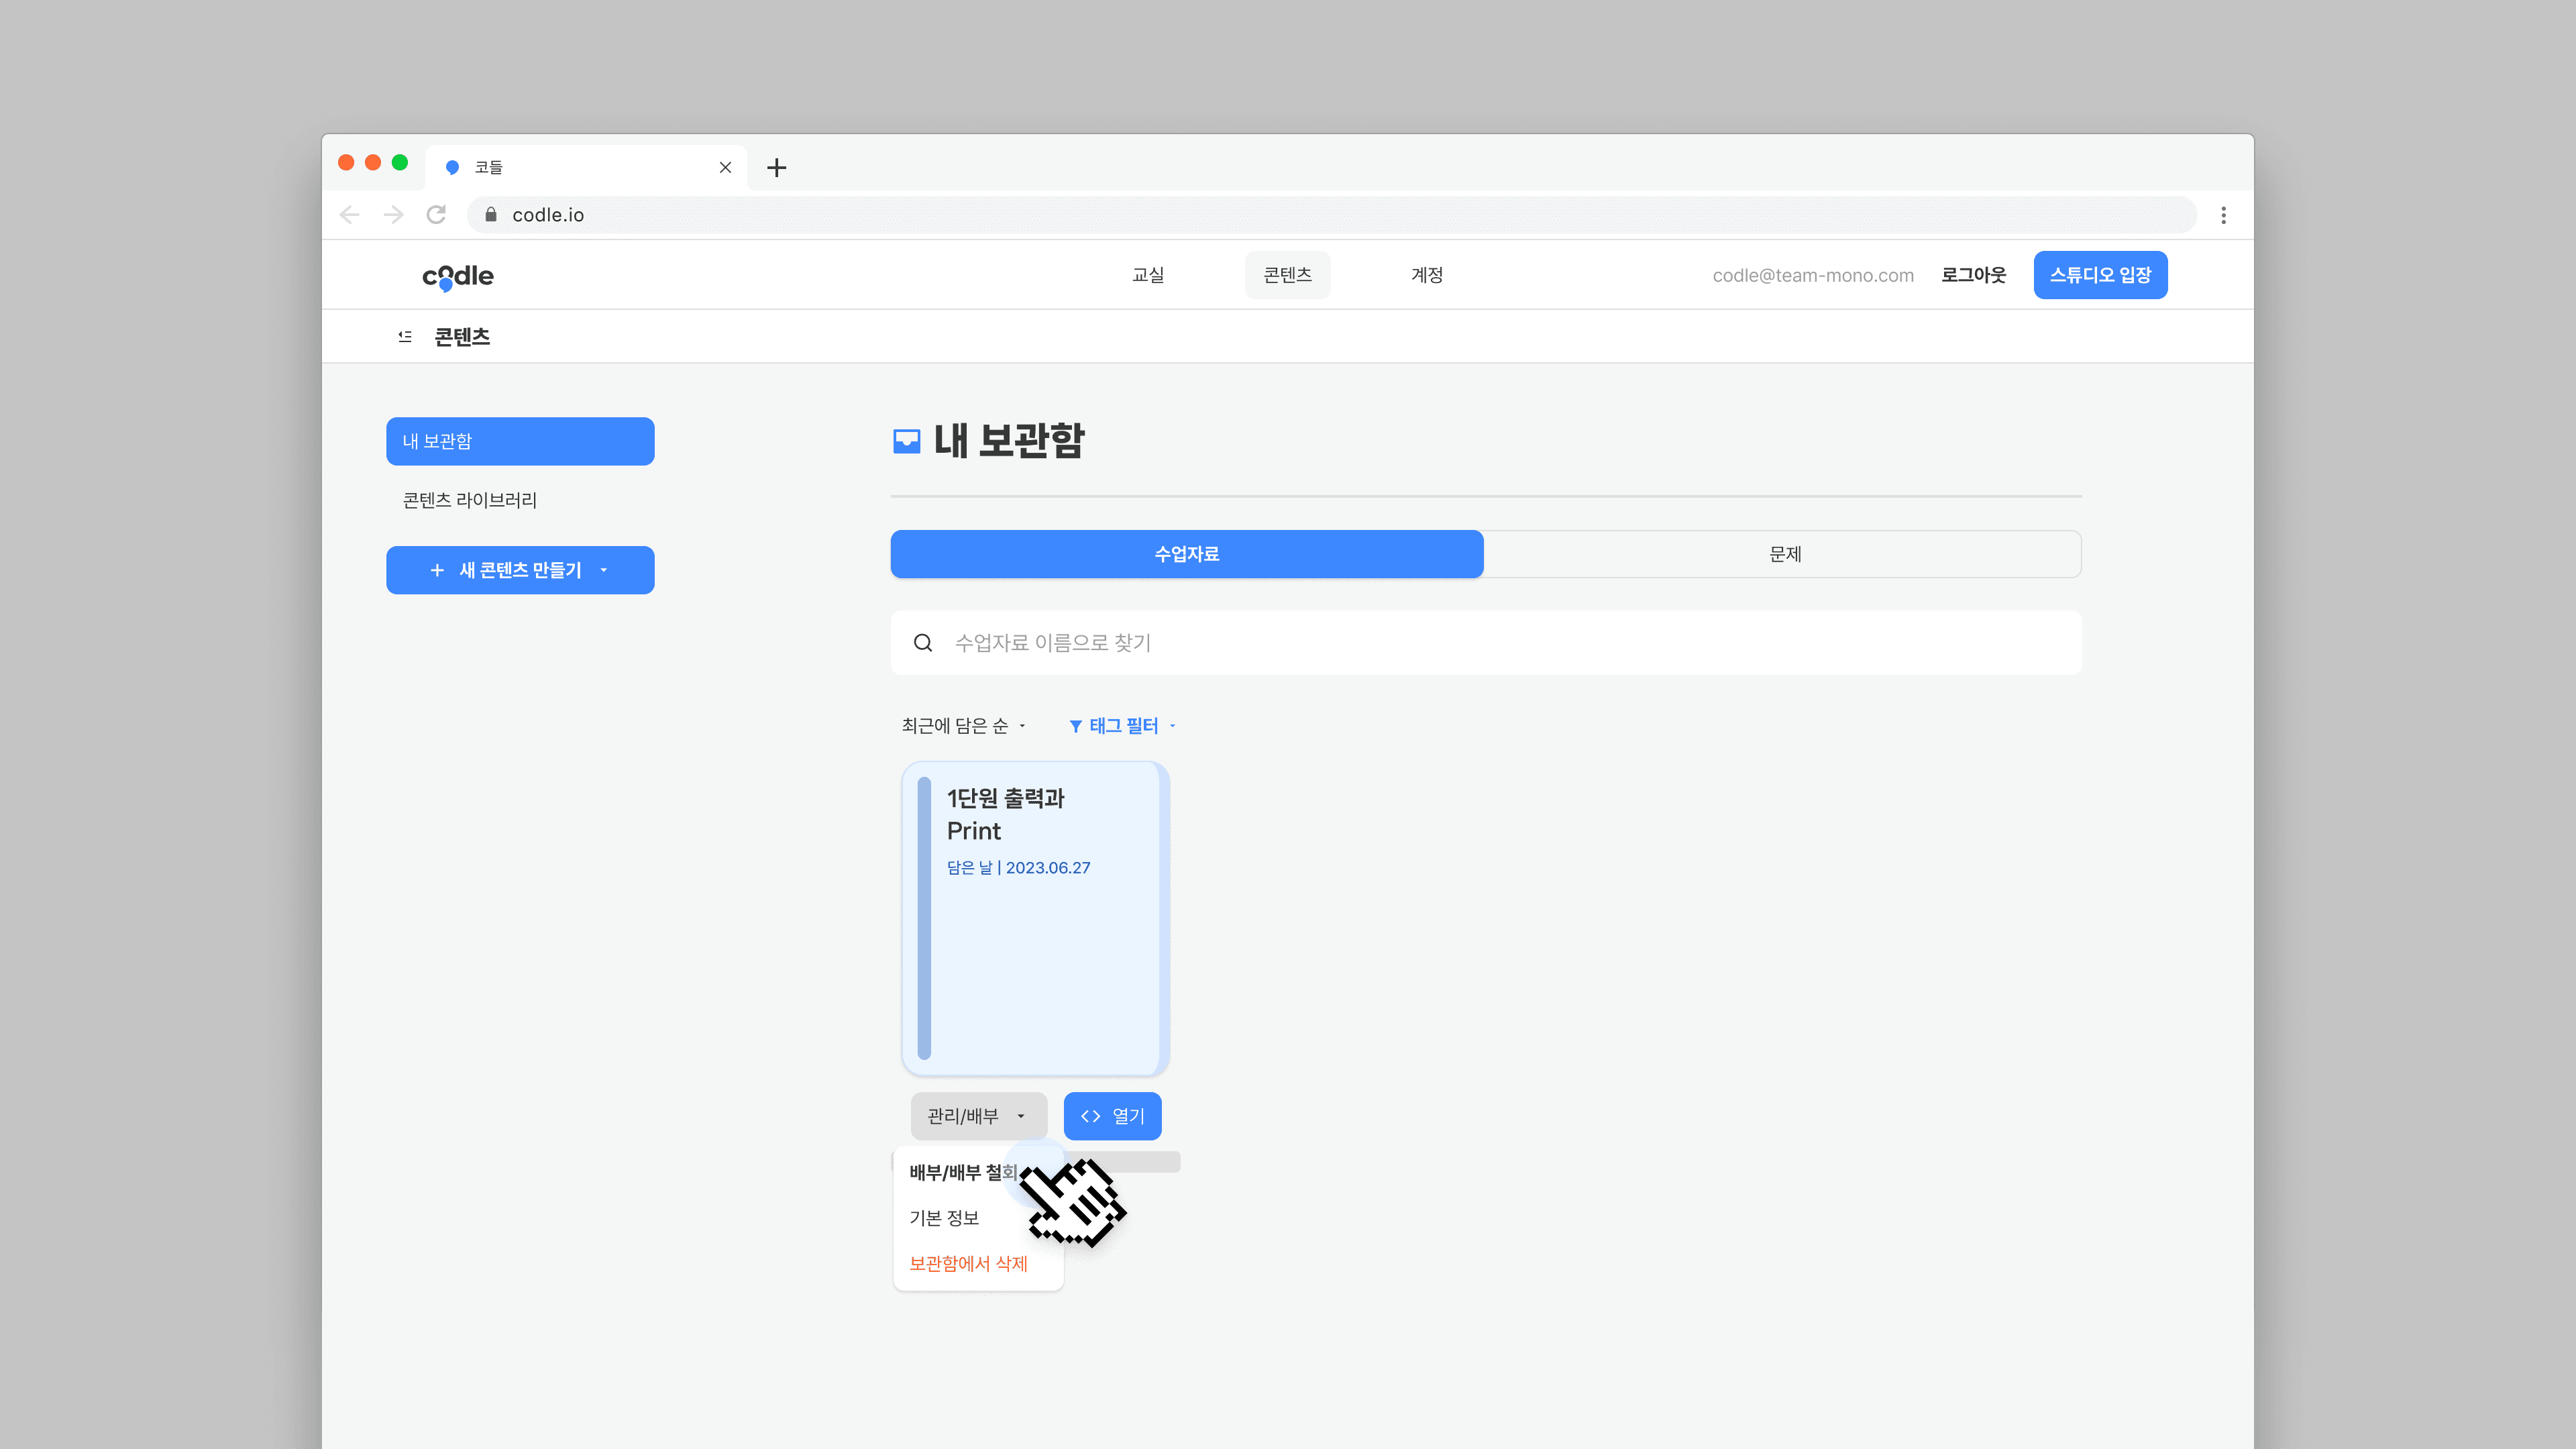Screen dimensions: 2576x1449
Task: Choose 배부/배부 철회 from the menu
Action: click(963, 1172)
